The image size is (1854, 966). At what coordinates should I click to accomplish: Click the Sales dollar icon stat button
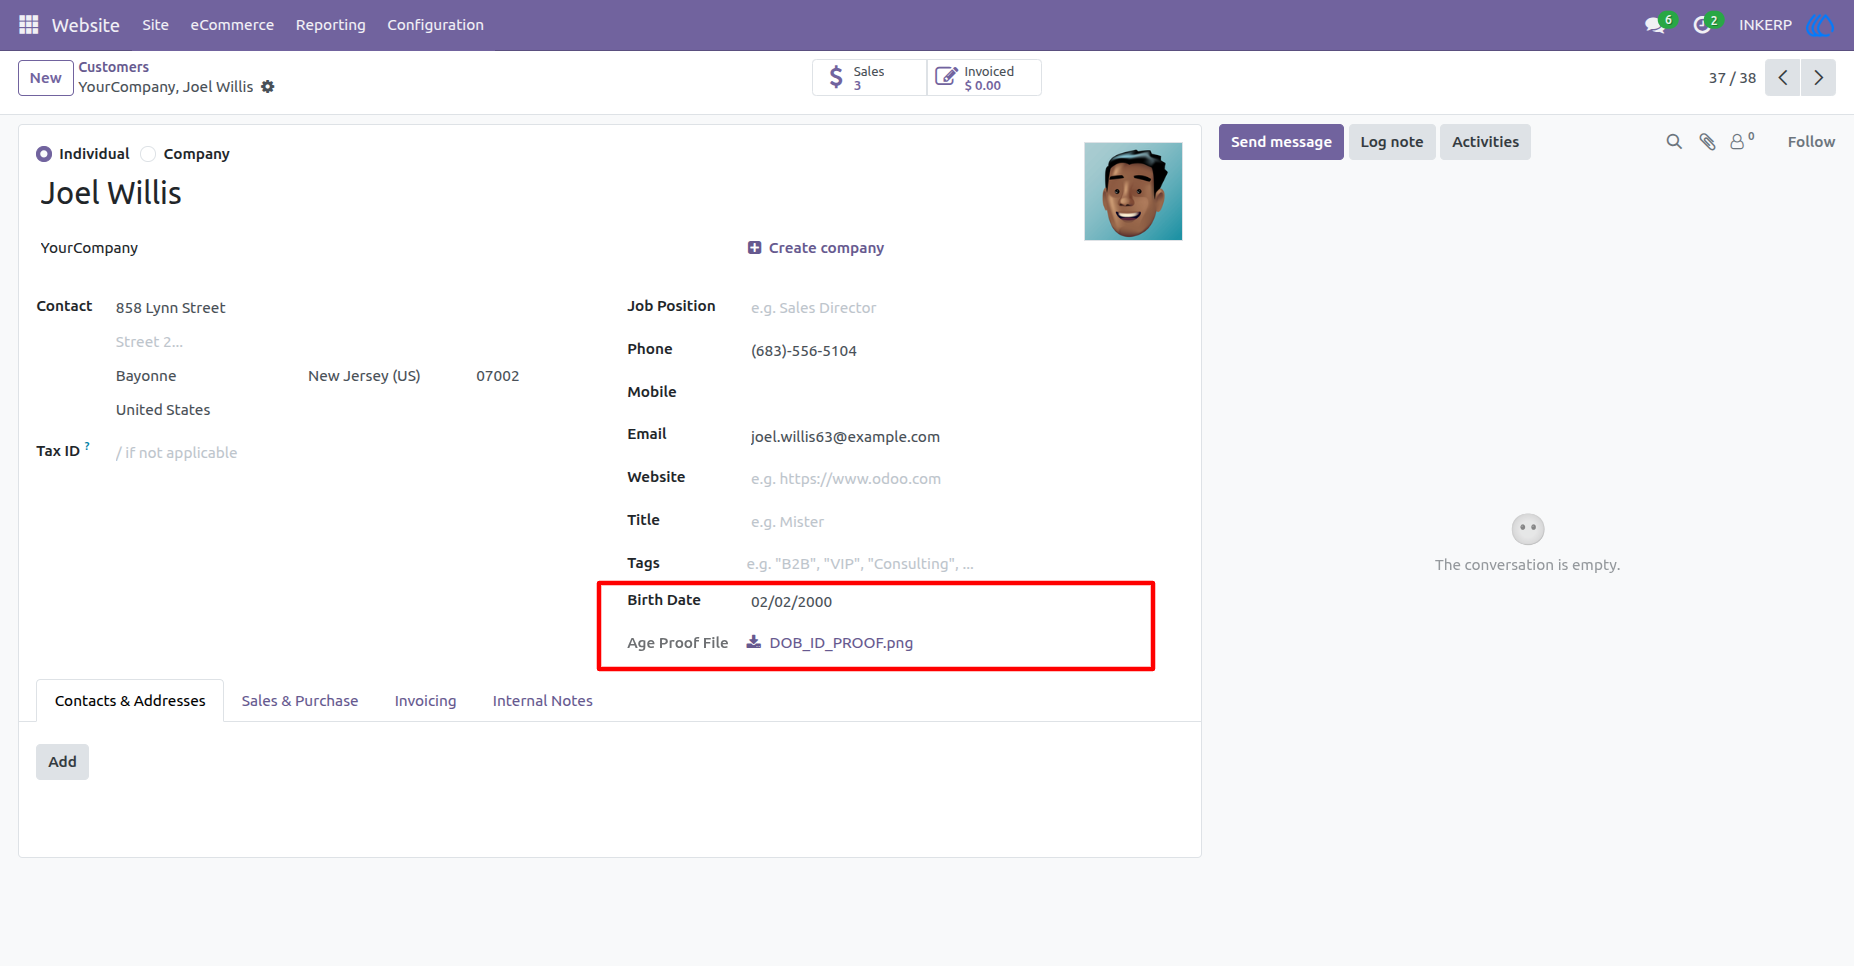[869, 78]
